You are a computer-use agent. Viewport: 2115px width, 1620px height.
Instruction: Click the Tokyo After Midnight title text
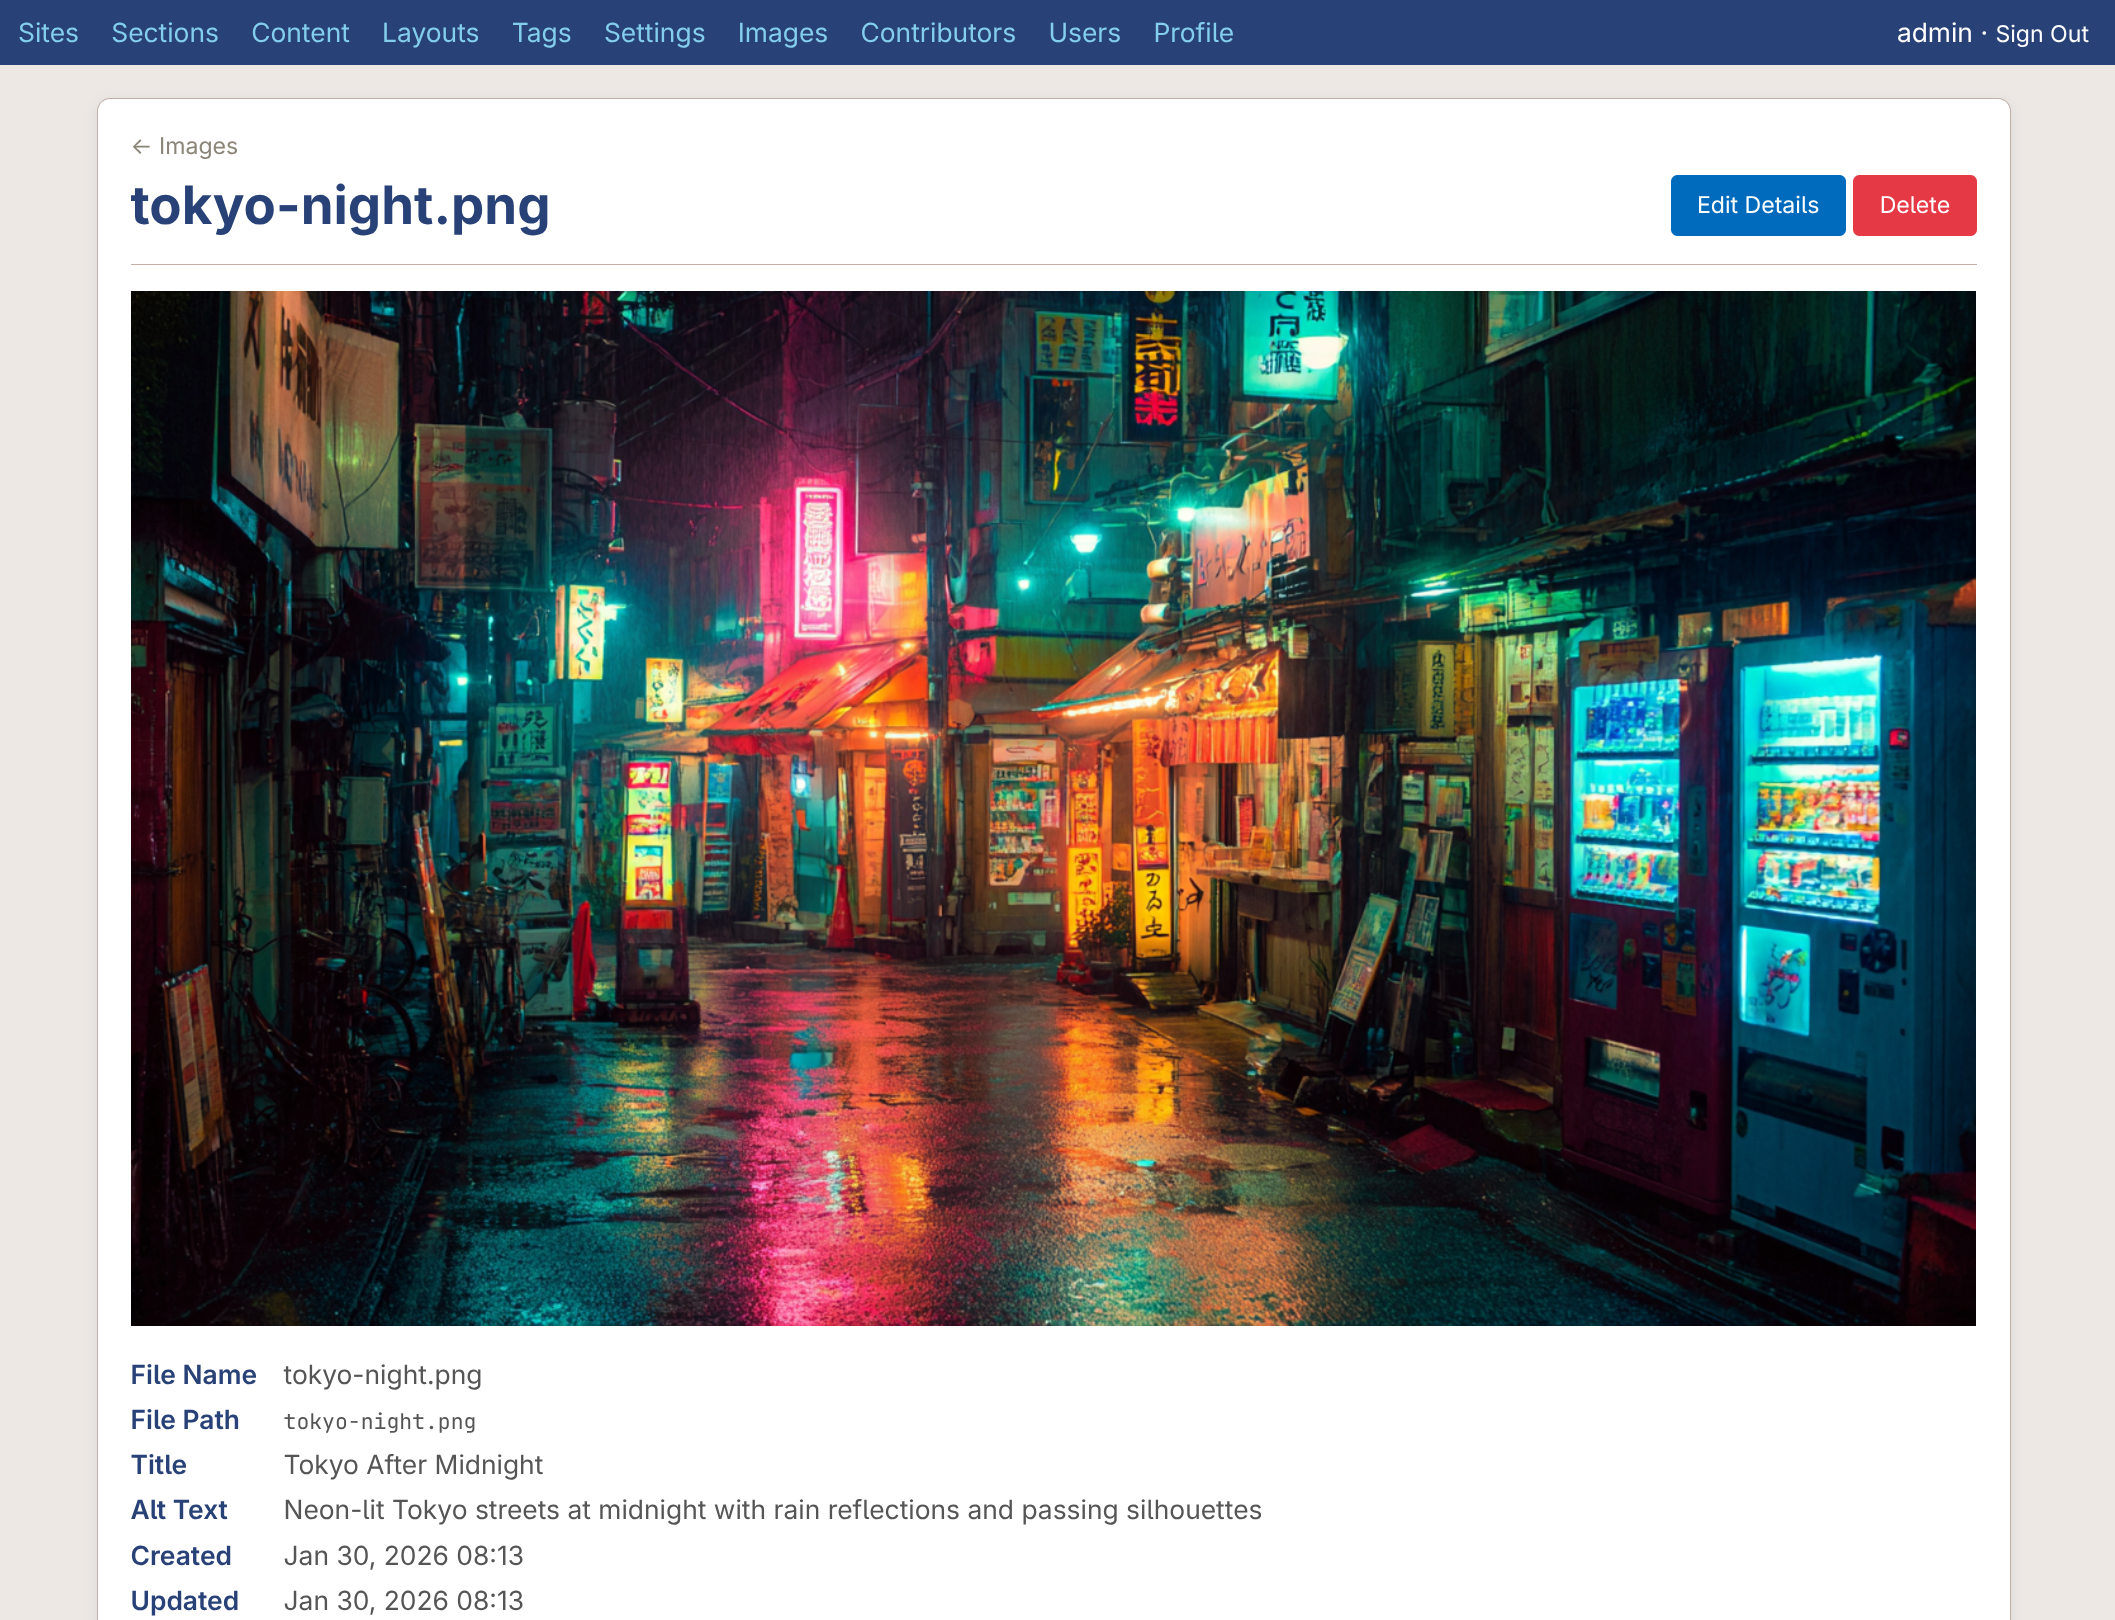pos(413,1465)
